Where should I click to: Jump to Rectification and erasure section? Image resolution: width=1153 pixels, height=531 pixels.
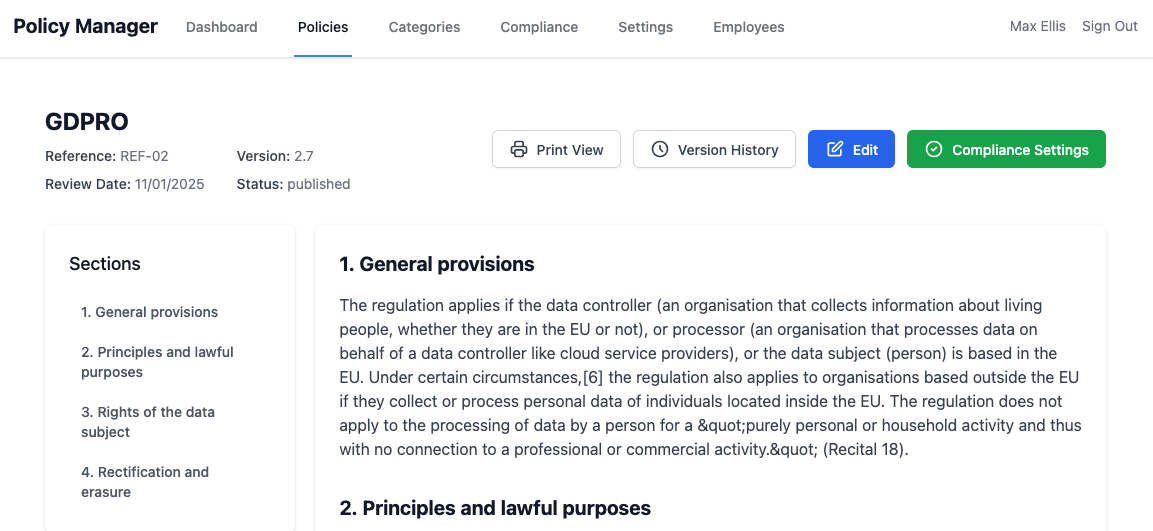(x=145, y=482)
